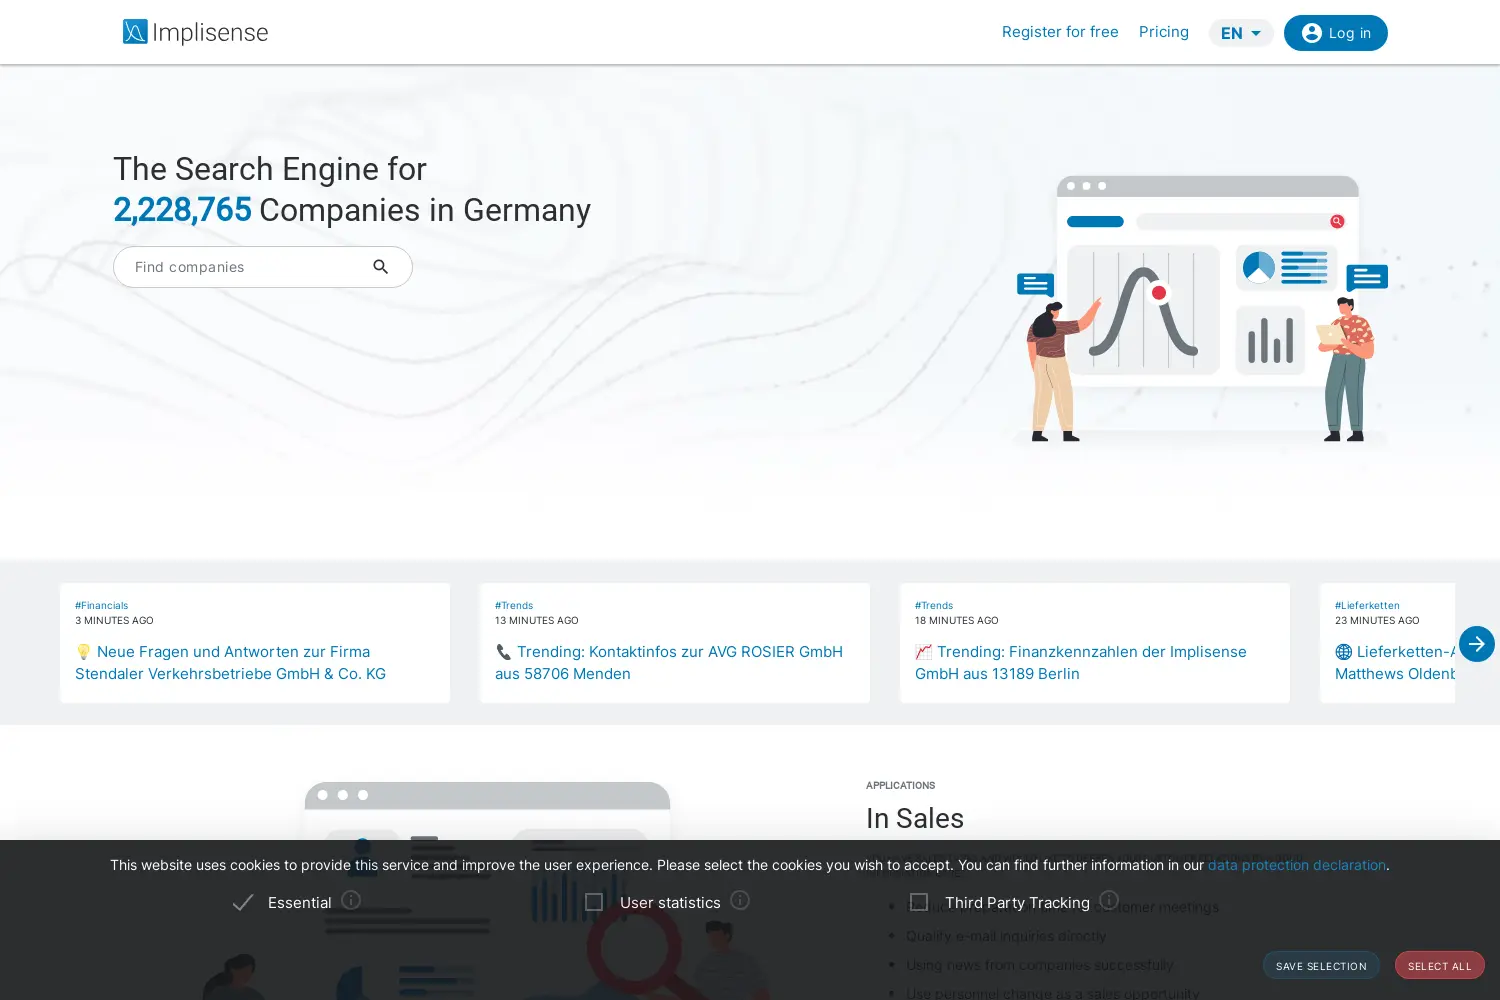The image size is (1500, 1000).
Task: Click the hero dashboard illustration
Action: pyautogui.click(x=1203, y=309)
